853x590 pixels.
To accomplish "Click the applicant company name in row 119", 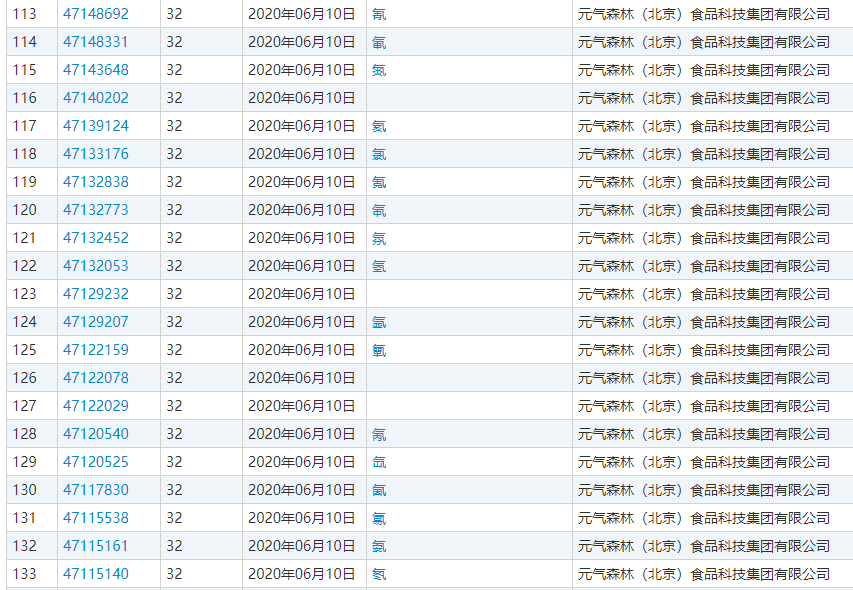I will point(704,182).
